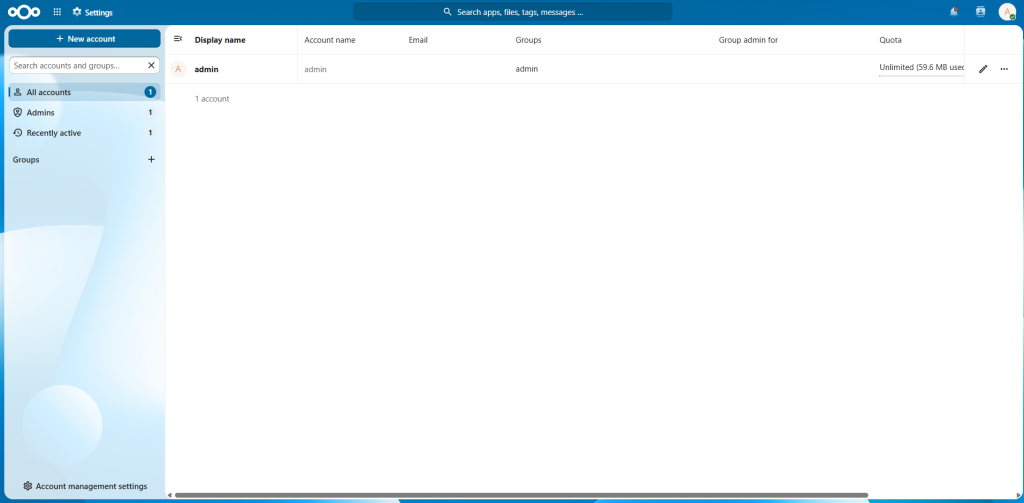This screenshot has height=503, width=1024.
Task: Click the All accounts count badge
Action: [x=150, y=92]
